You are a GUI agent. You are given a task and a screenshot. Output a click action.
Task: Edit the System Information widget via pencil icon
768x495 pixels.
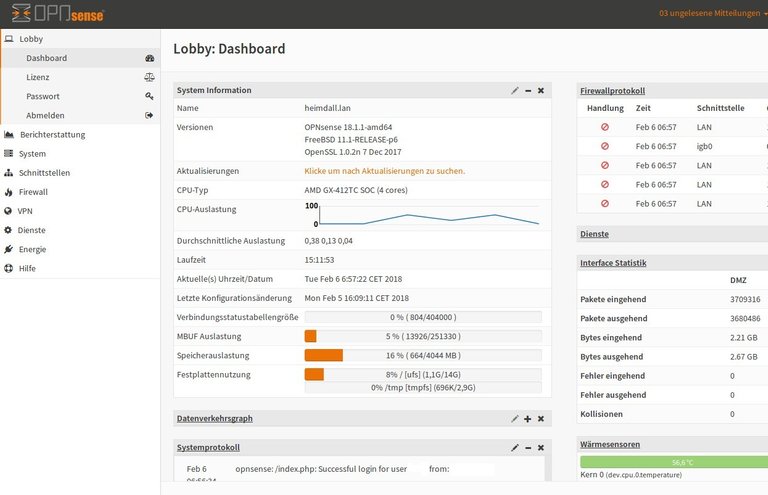tap(515, 90)
